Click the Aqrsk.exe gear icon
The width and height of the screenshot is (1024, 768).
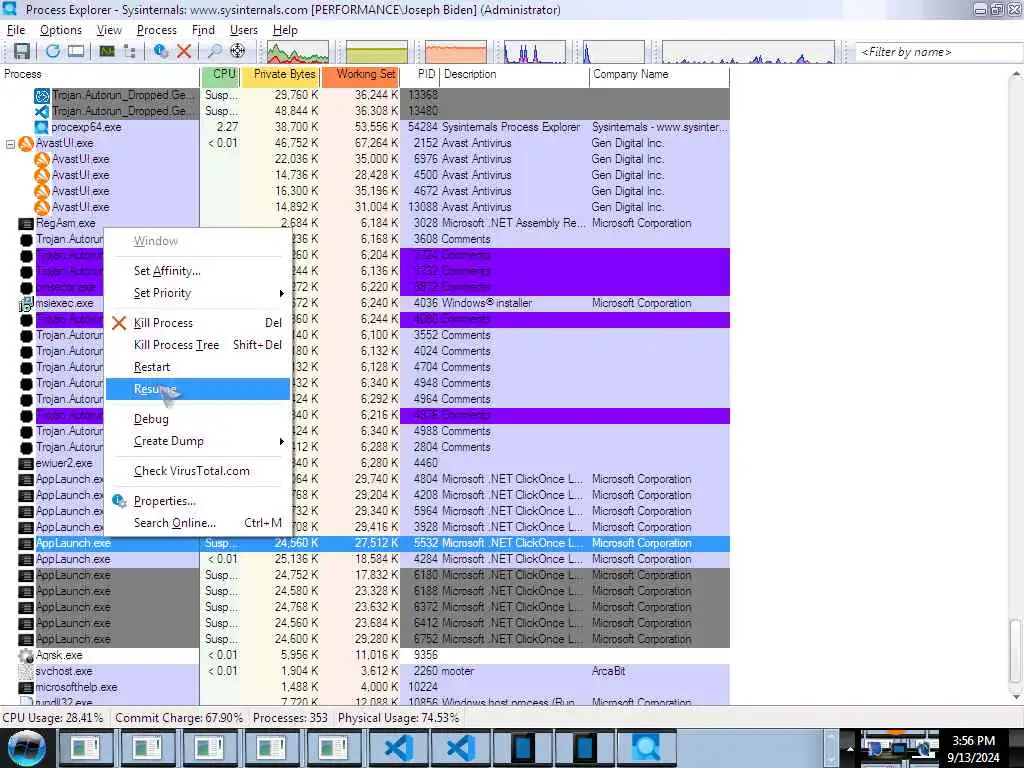pyautogui.click(x=25, y=656)
